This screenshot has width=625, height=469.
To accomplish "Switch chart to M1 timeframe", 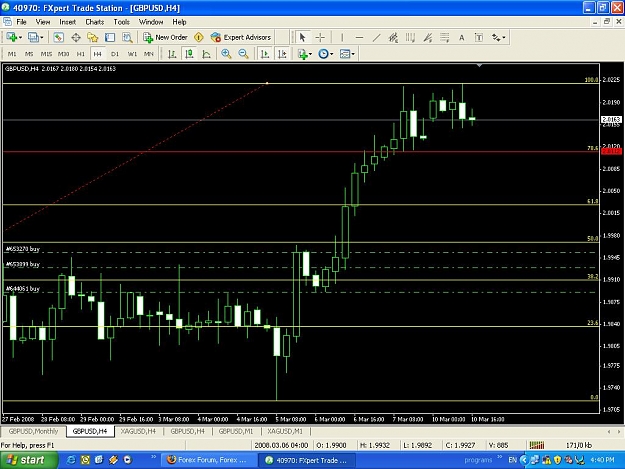I will coord(12,54).
